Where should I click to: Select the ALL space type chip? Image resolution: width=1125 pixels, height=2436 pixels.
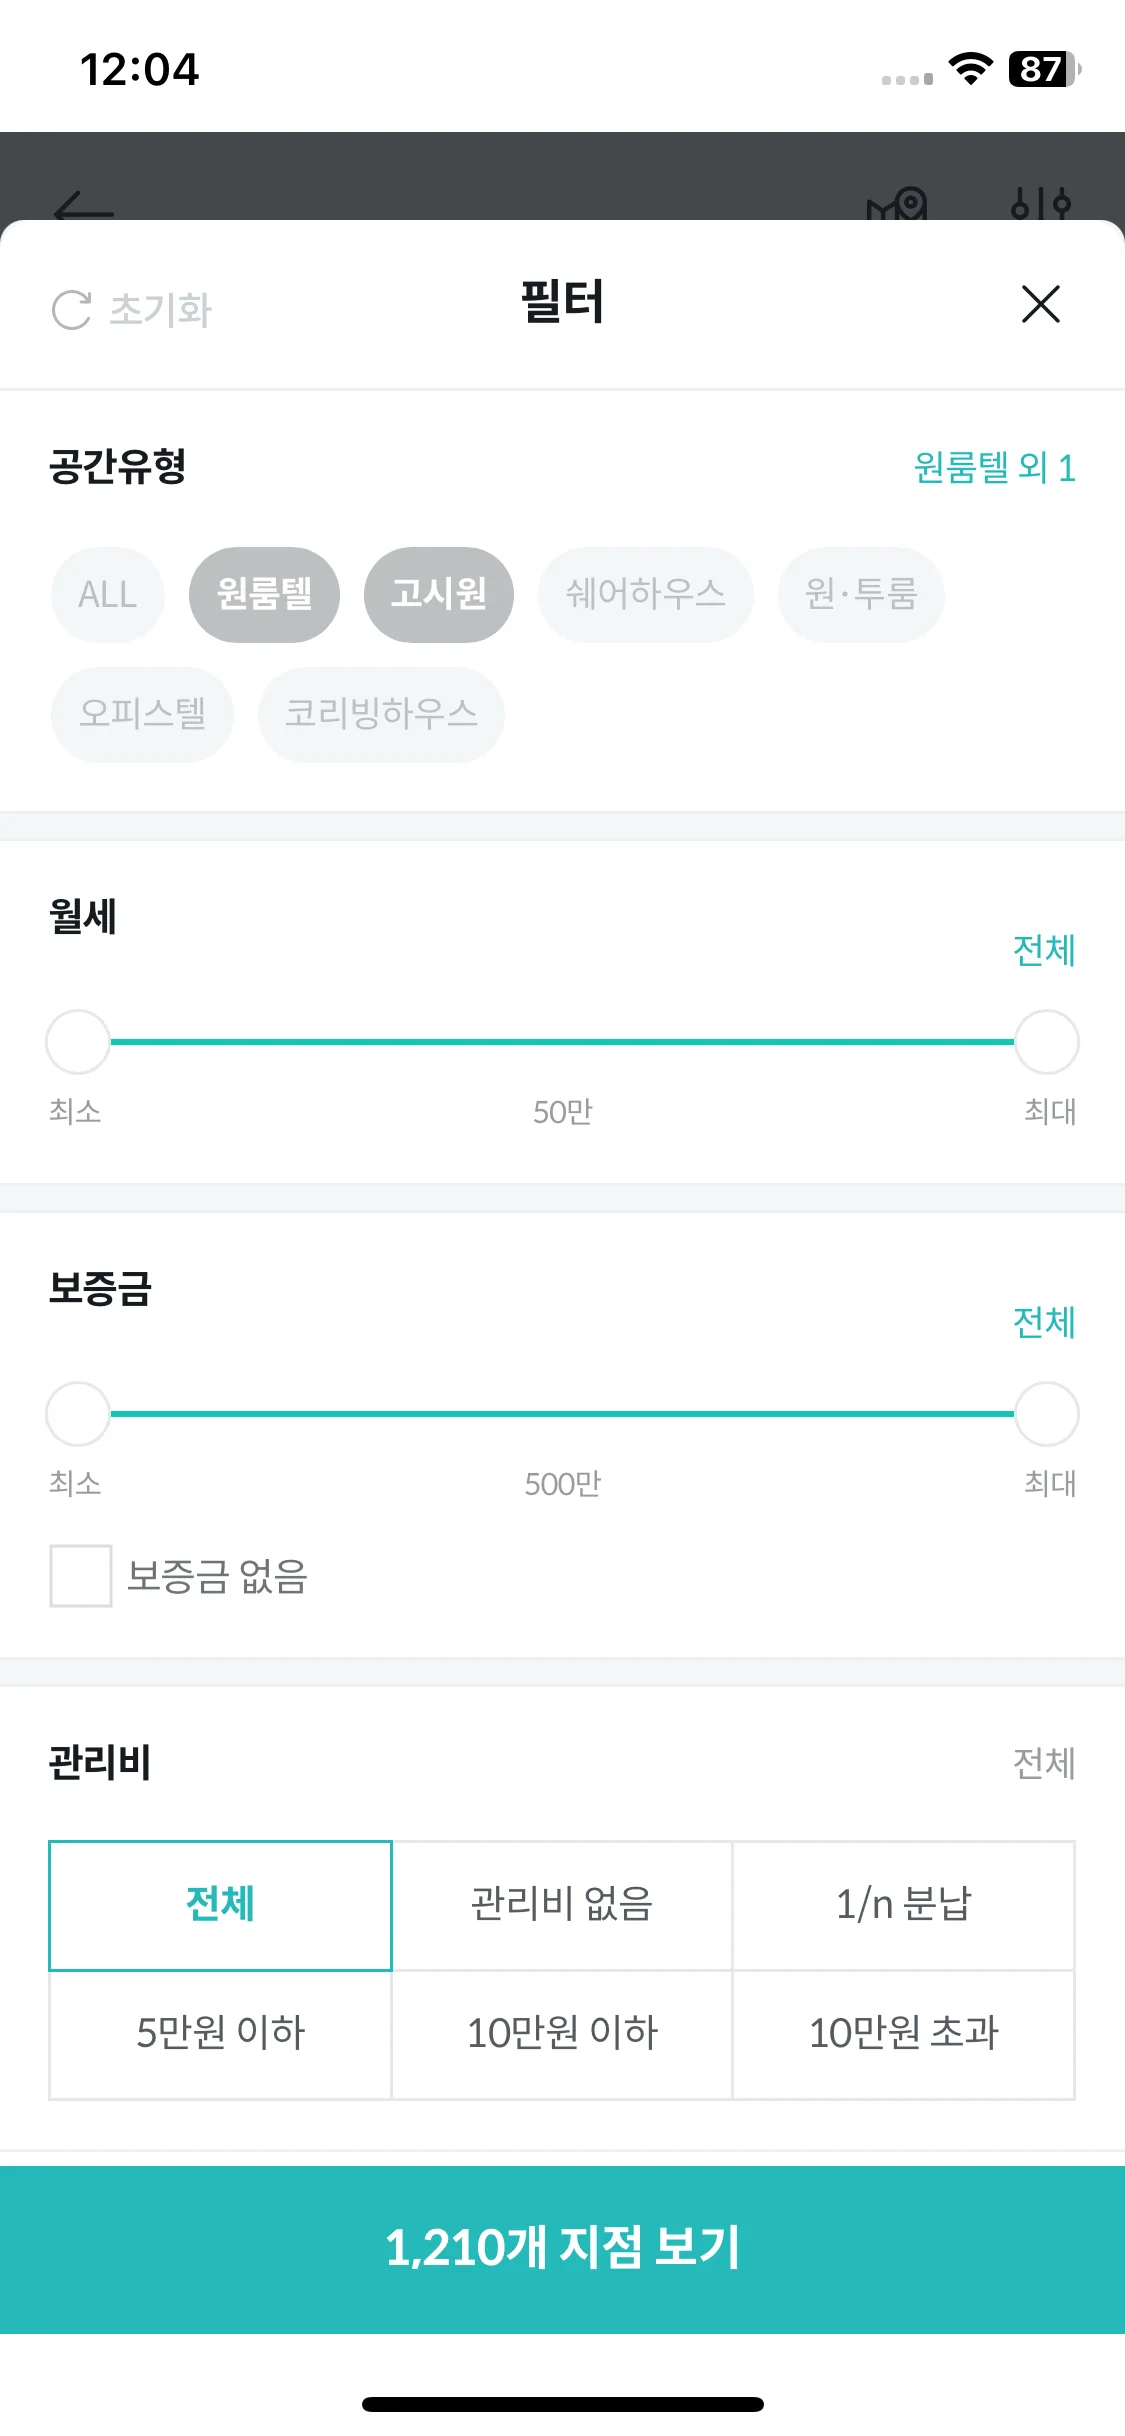(108, 594)
